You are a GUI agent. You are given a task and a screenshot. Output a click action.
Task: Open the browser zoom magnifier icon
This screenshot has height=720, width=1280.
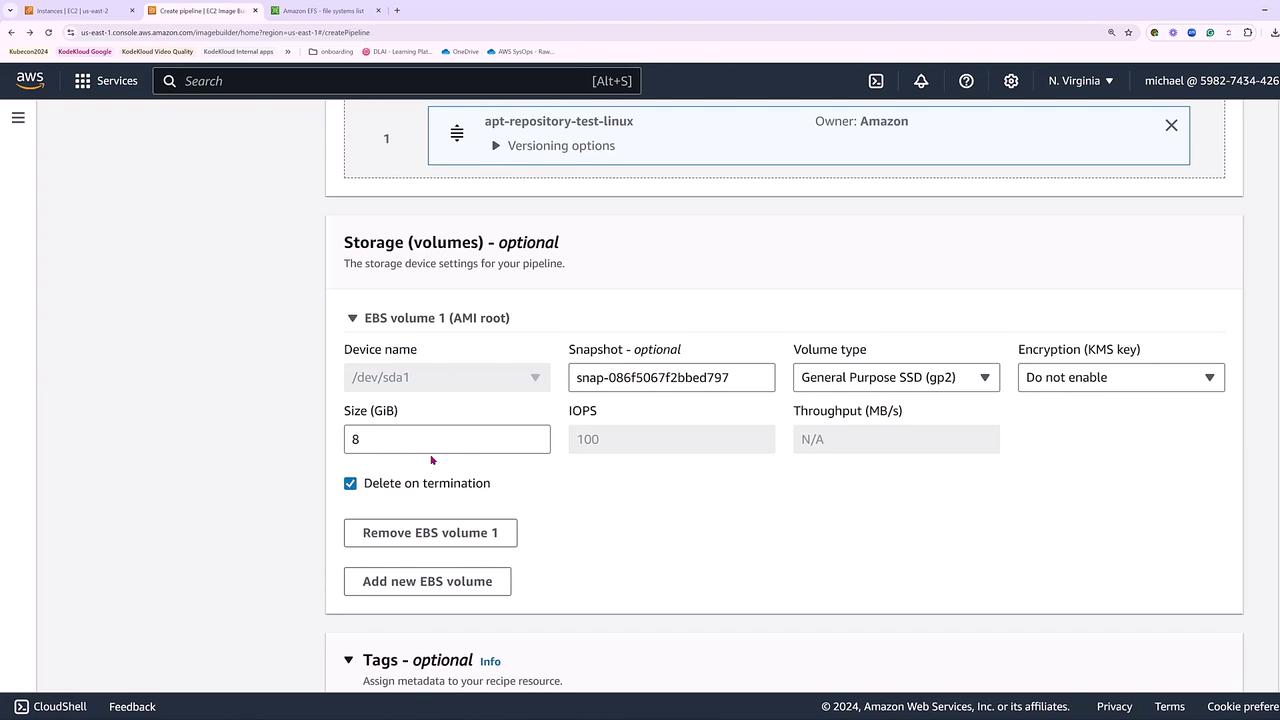tap(1111, 32)
